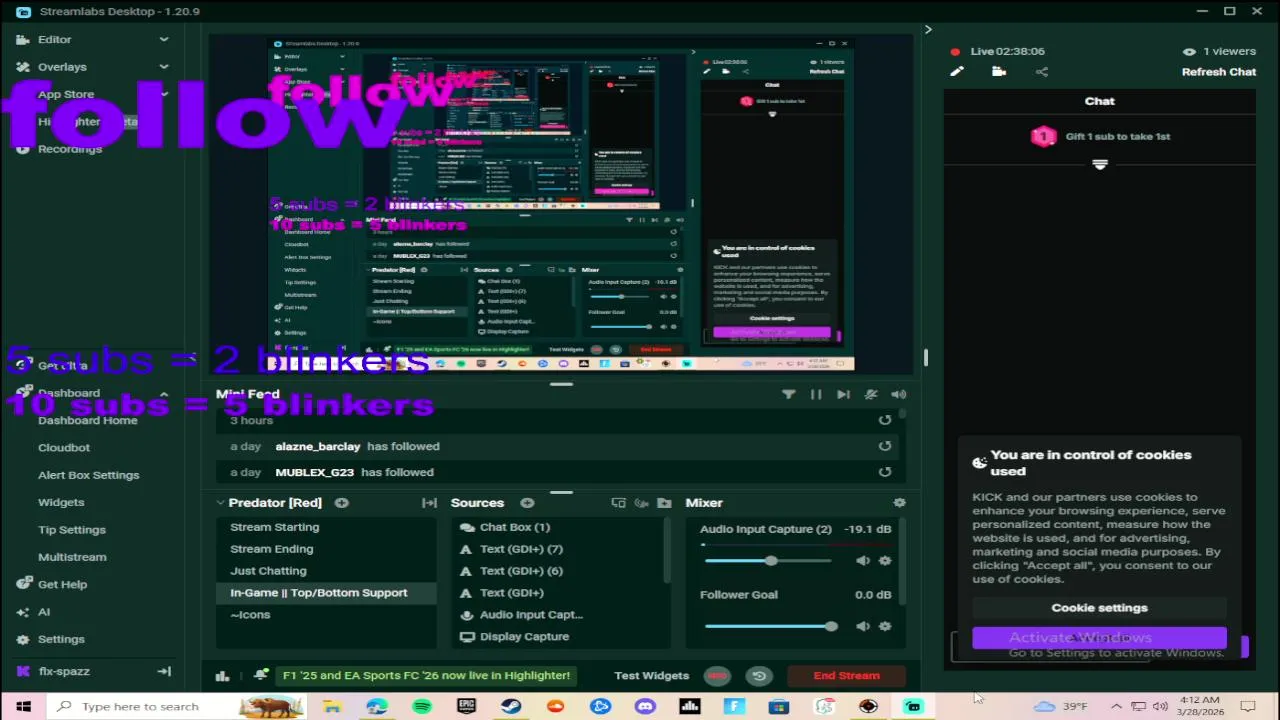Click the scene transitions icon
The height and width of the screenshot is (720, 1280).
coord(429,503)
